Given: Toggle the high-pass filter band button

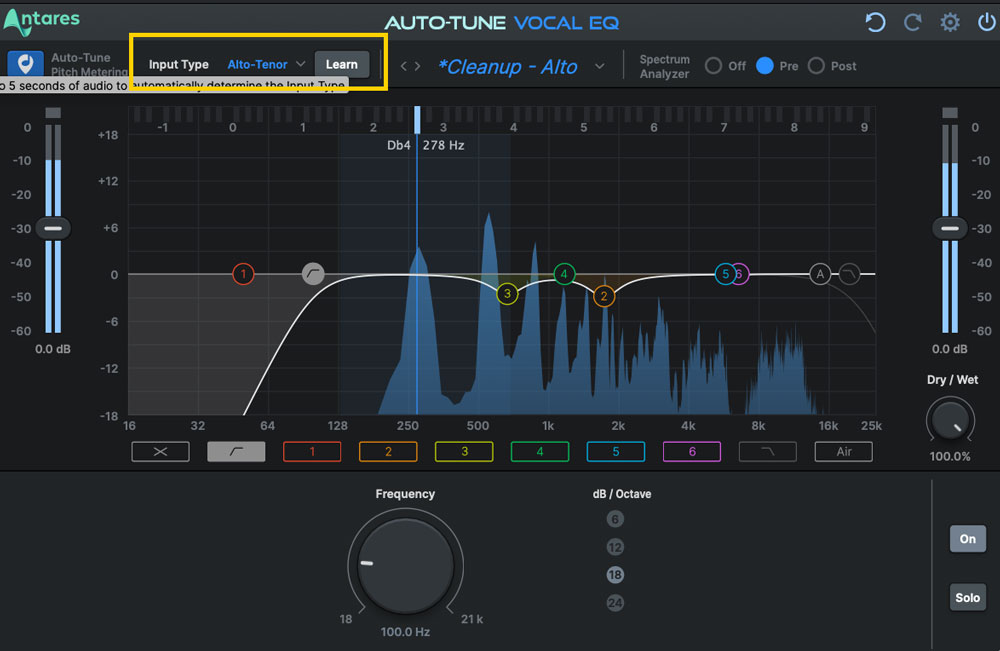Looking at the screenshot, I should point(236,451).
